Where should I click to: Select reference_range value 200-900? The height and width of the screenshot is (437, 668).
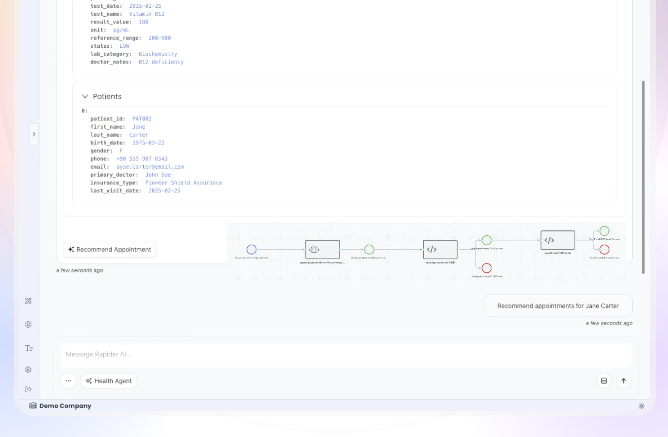(x=160, y=38)
